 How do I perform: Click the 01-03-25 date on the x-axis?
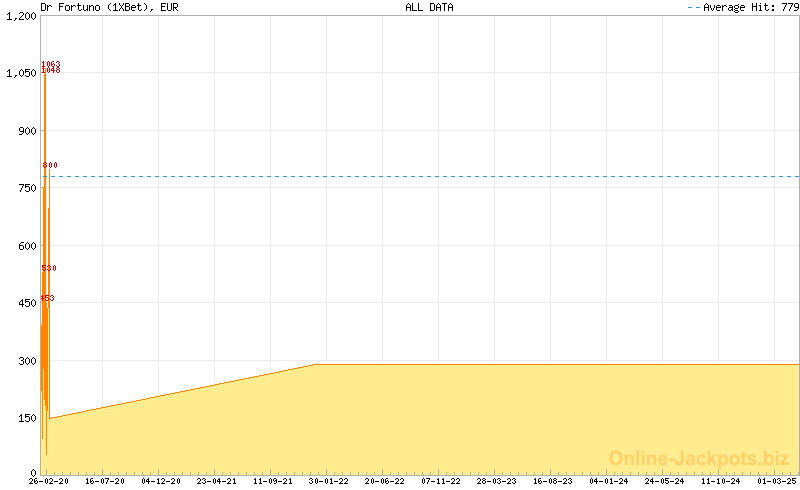point(776,481)
